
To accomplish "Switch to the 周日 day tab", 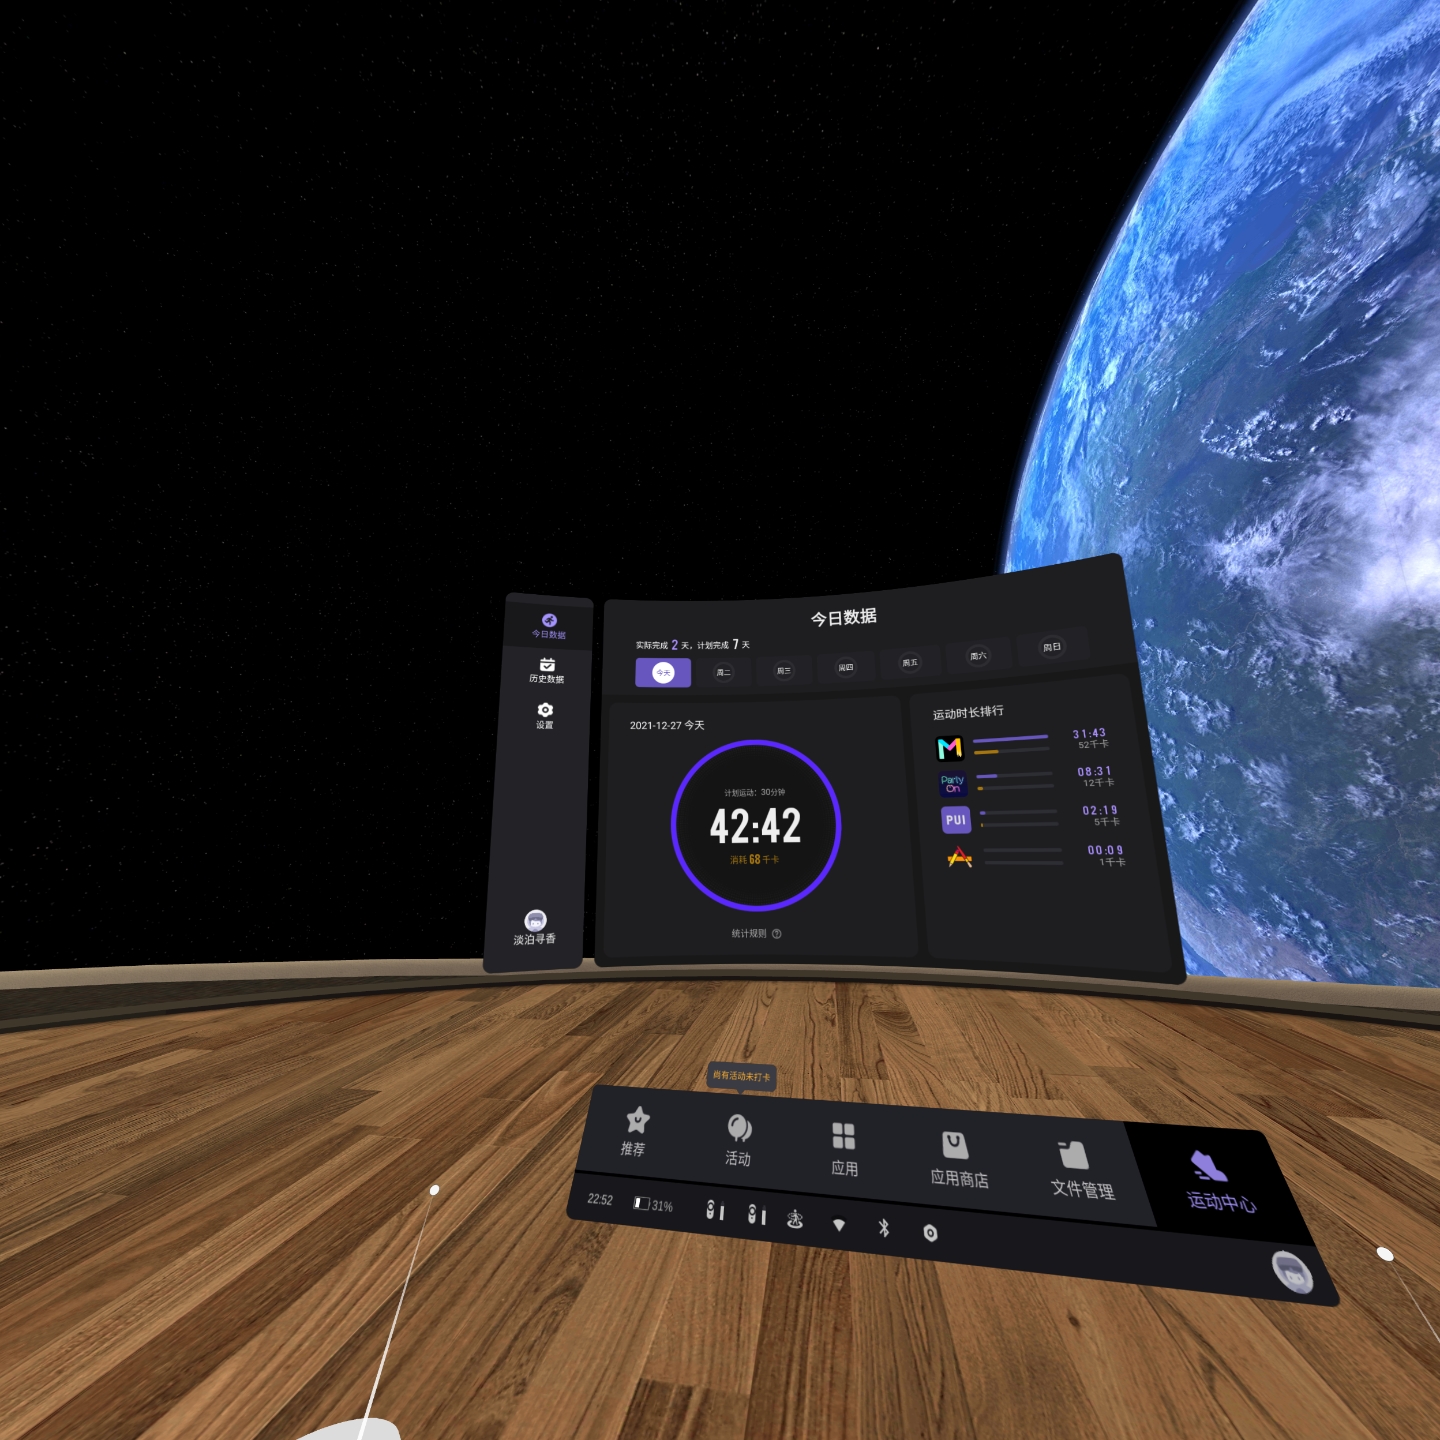I will (x=1051, y=648).
